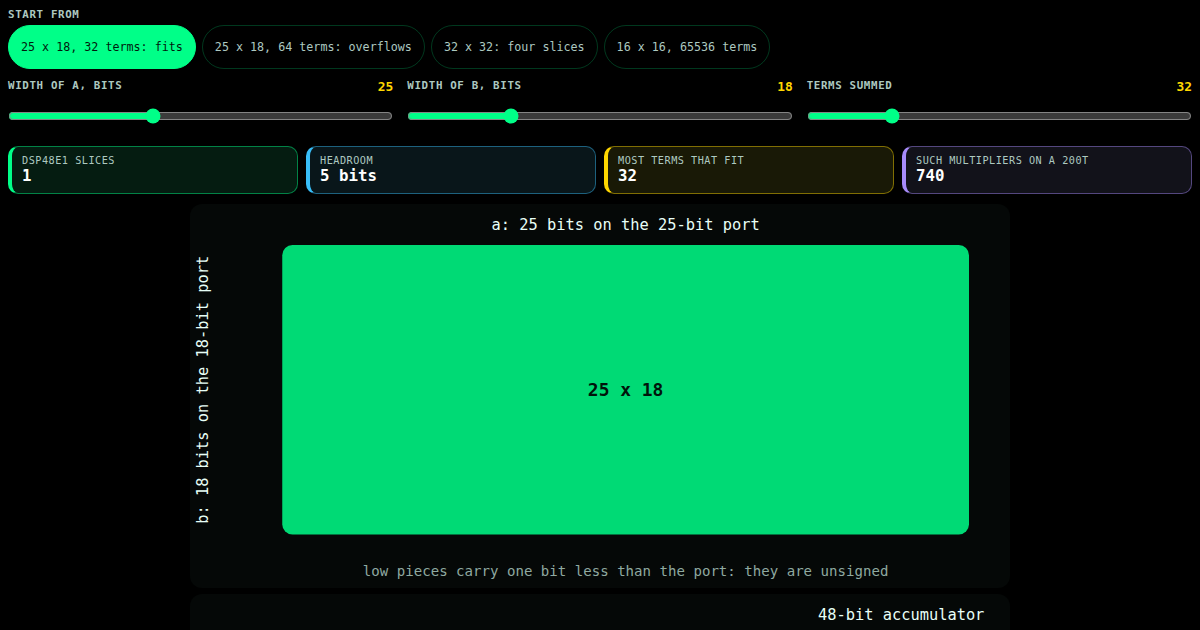Choose preset '25 x 18, 64 terms: overflows'
1200x630 pixels.
313,47
